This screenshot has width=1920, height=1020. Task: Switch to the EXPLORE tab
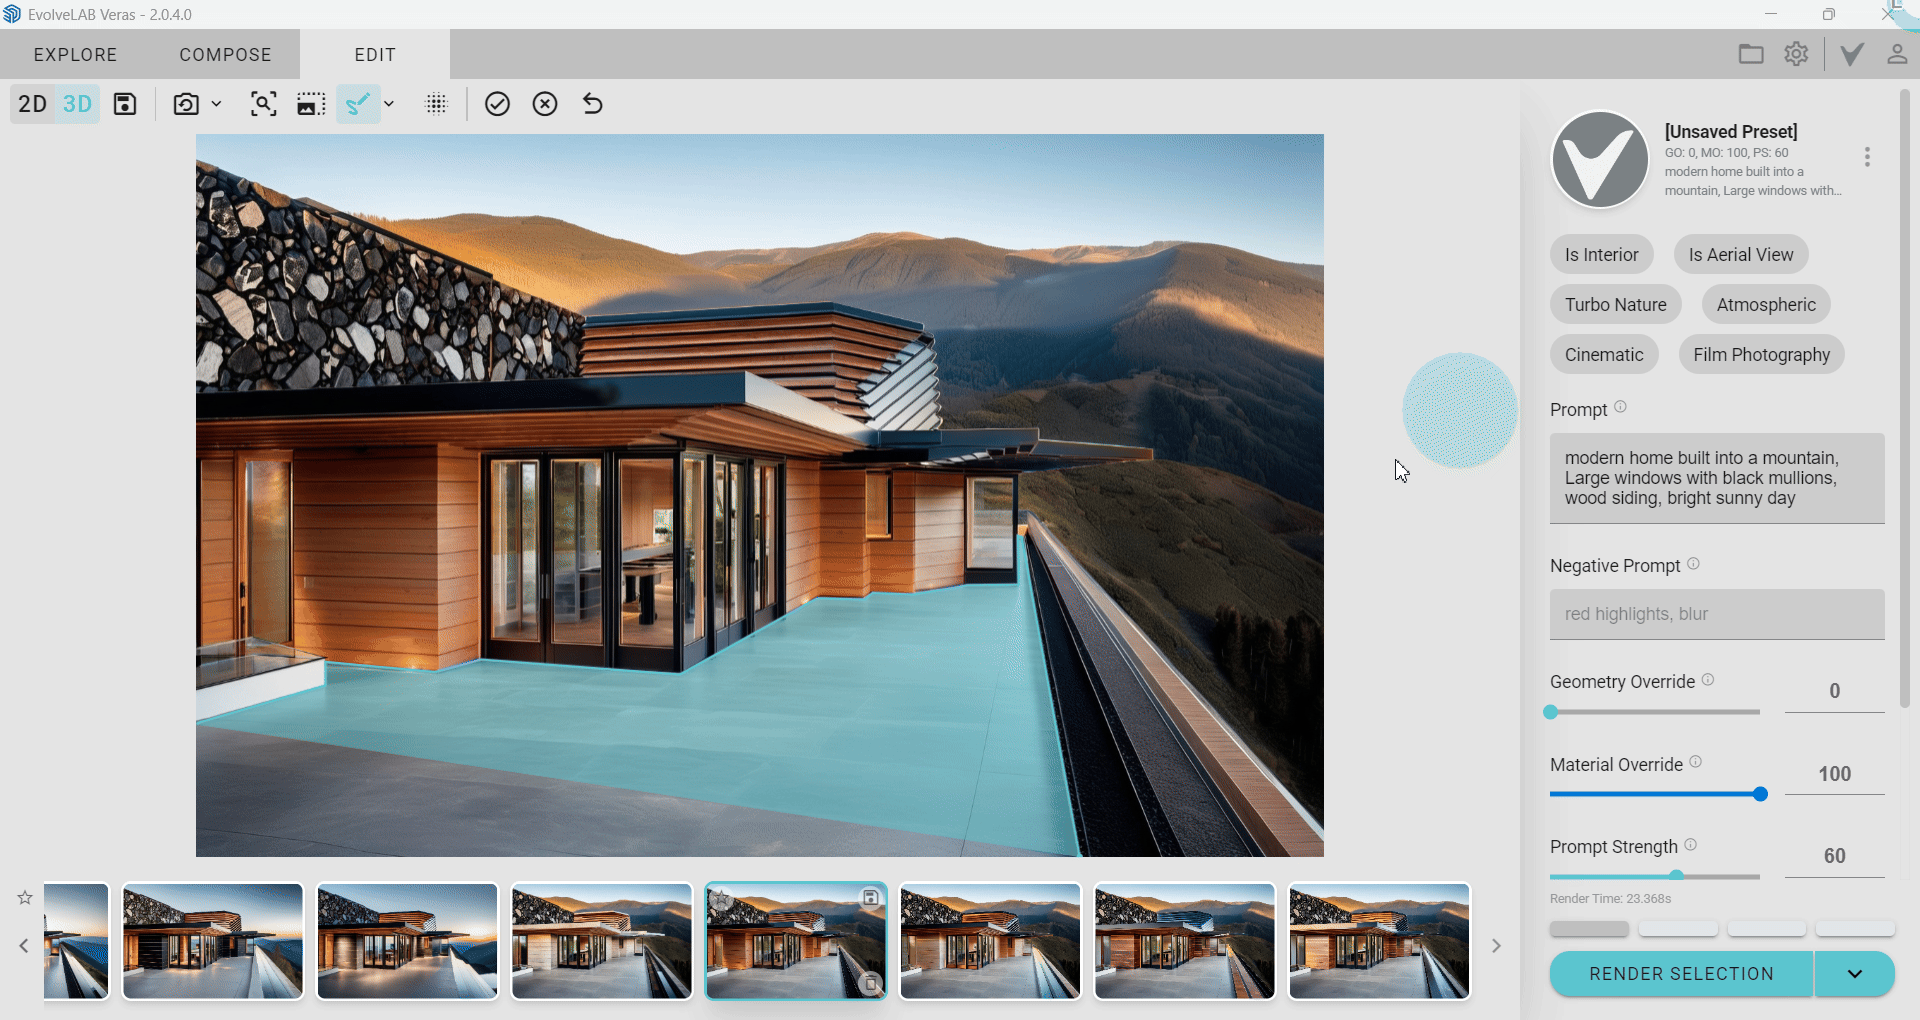pos(75,55)
